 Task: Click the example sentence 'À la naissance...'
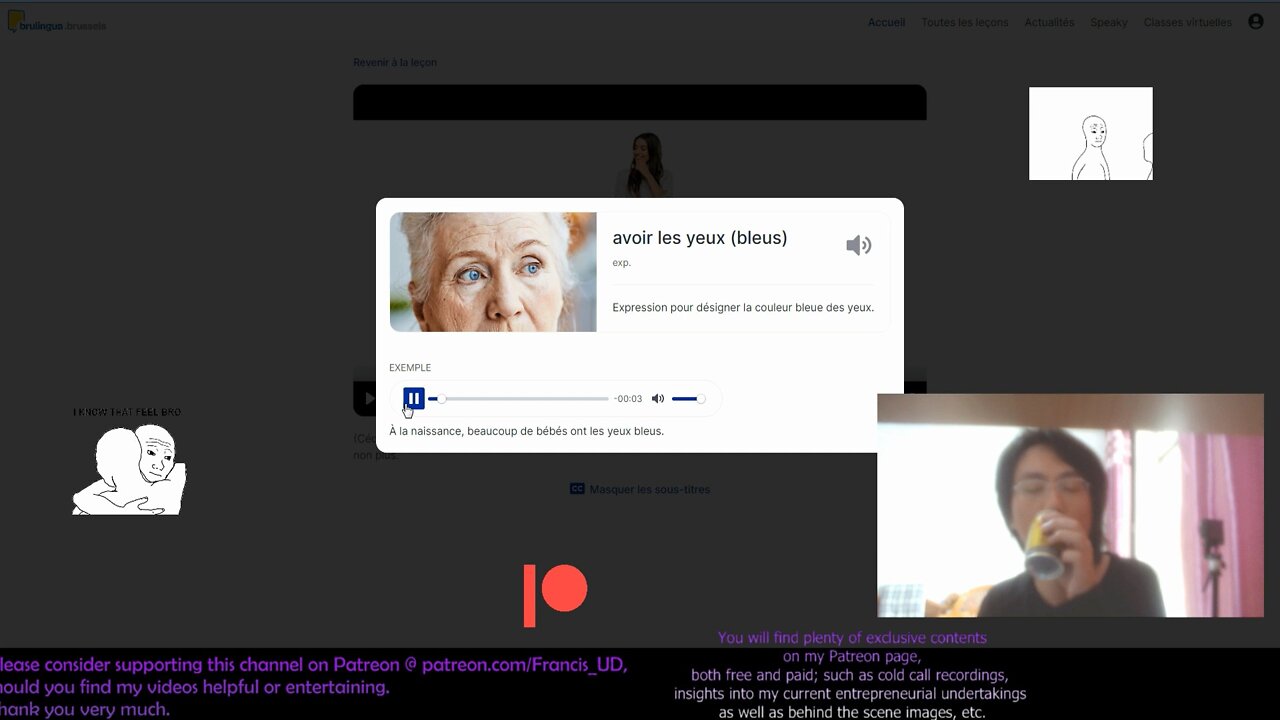coord(526,431)
